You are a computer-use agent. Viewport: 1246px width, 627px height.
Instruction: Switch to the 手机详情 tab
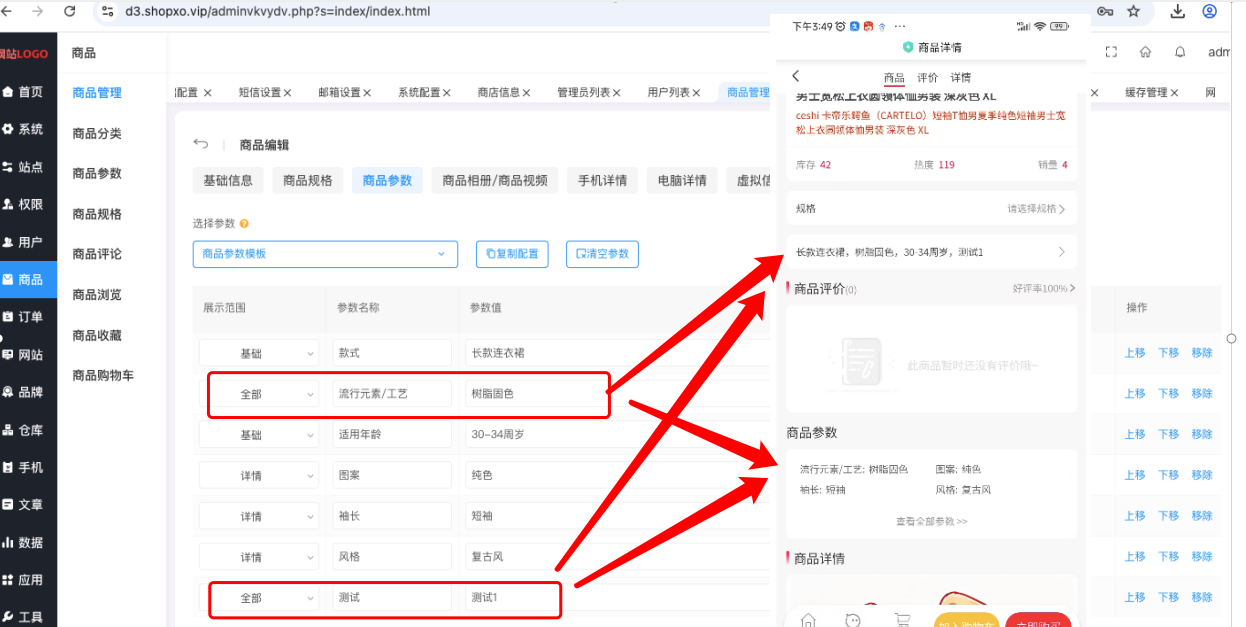click(x=603, y=181)
